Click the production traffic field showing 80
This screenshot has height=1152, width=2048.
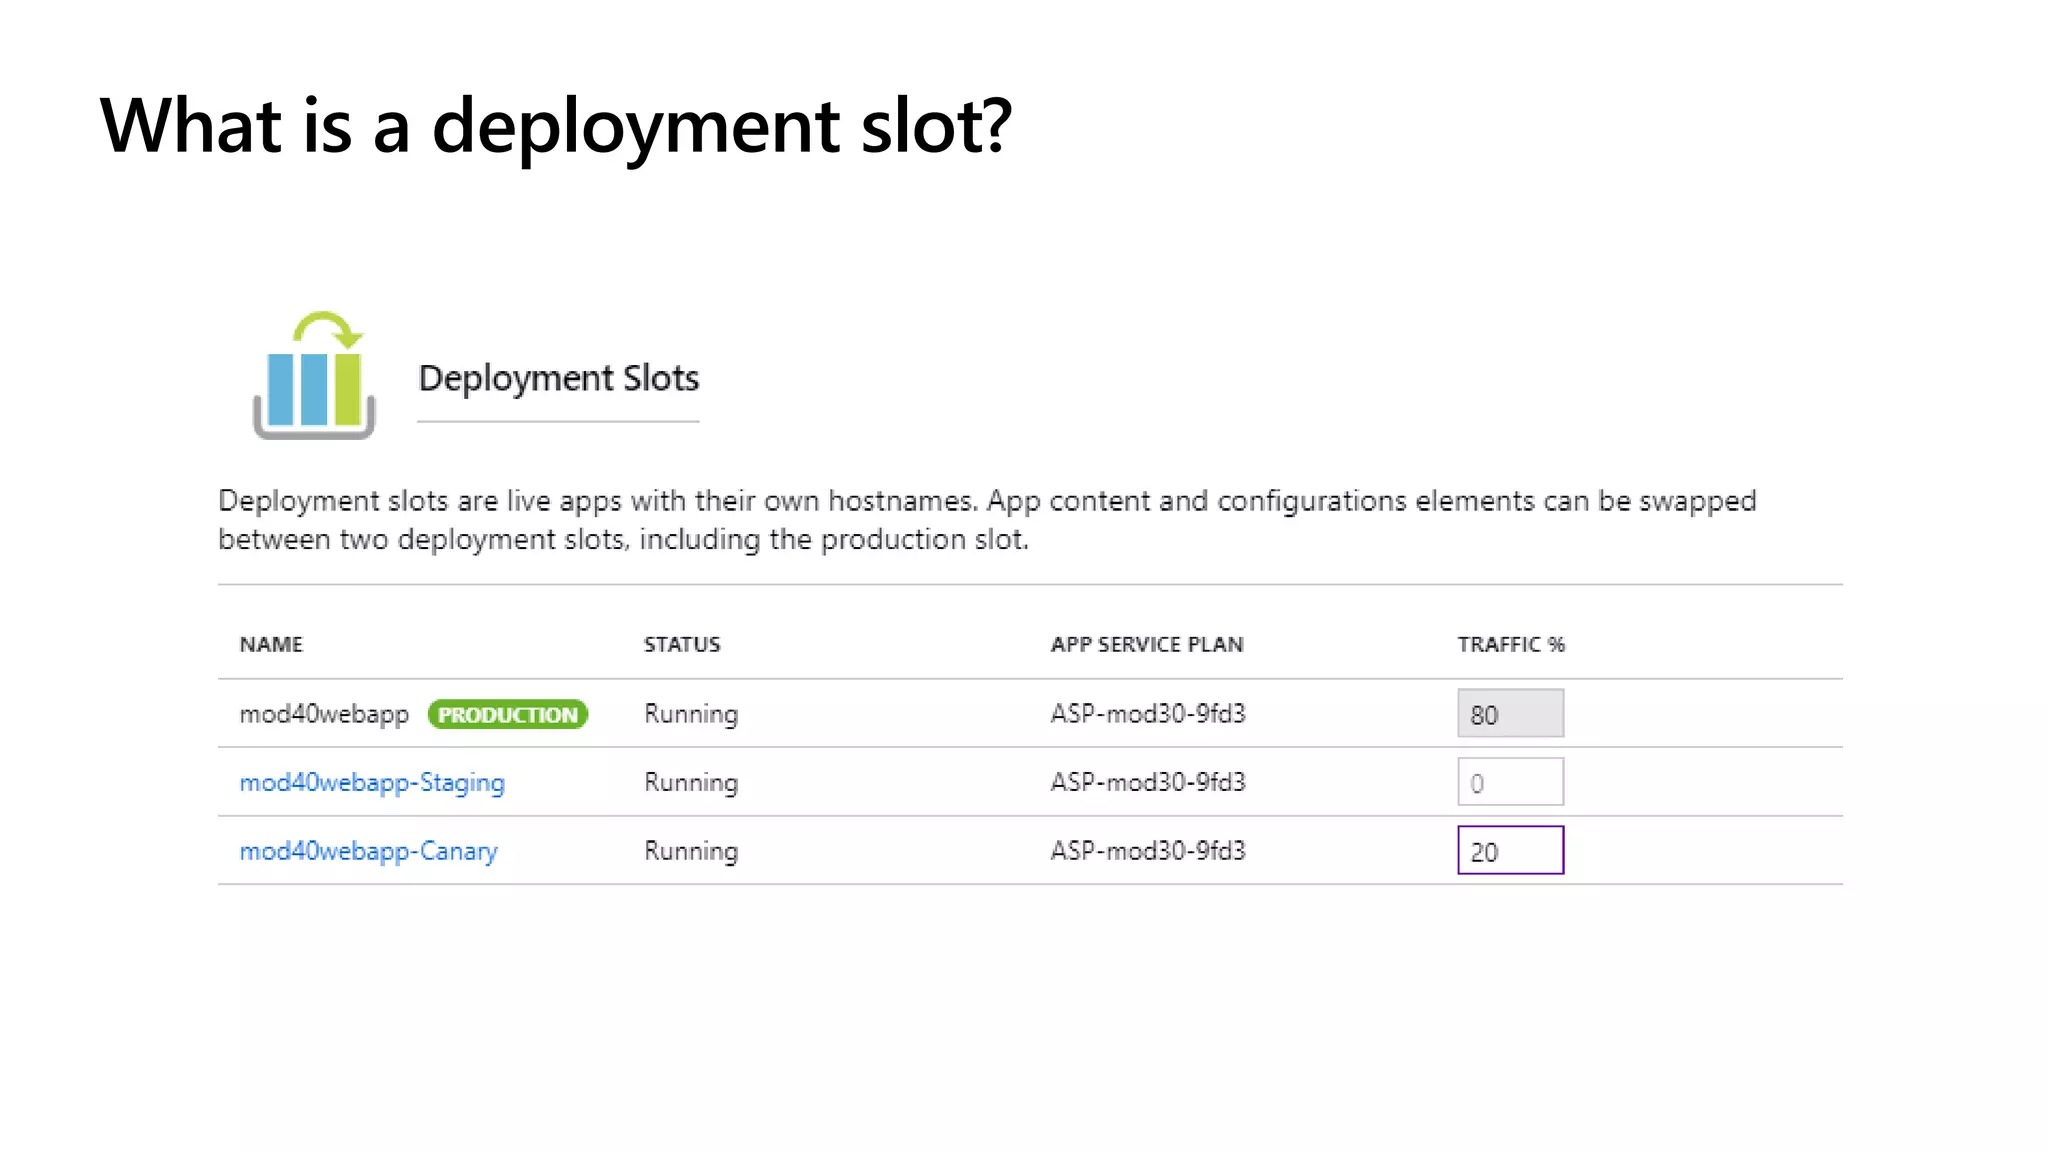1510,714
